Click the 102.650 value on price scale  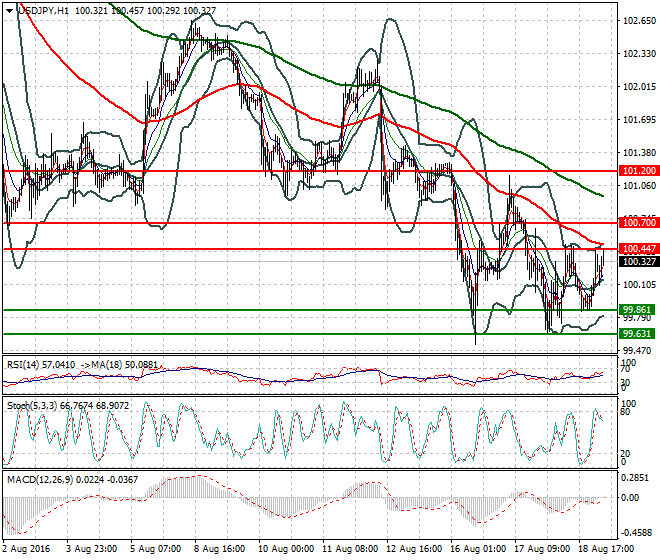click(x=638, y=20)
